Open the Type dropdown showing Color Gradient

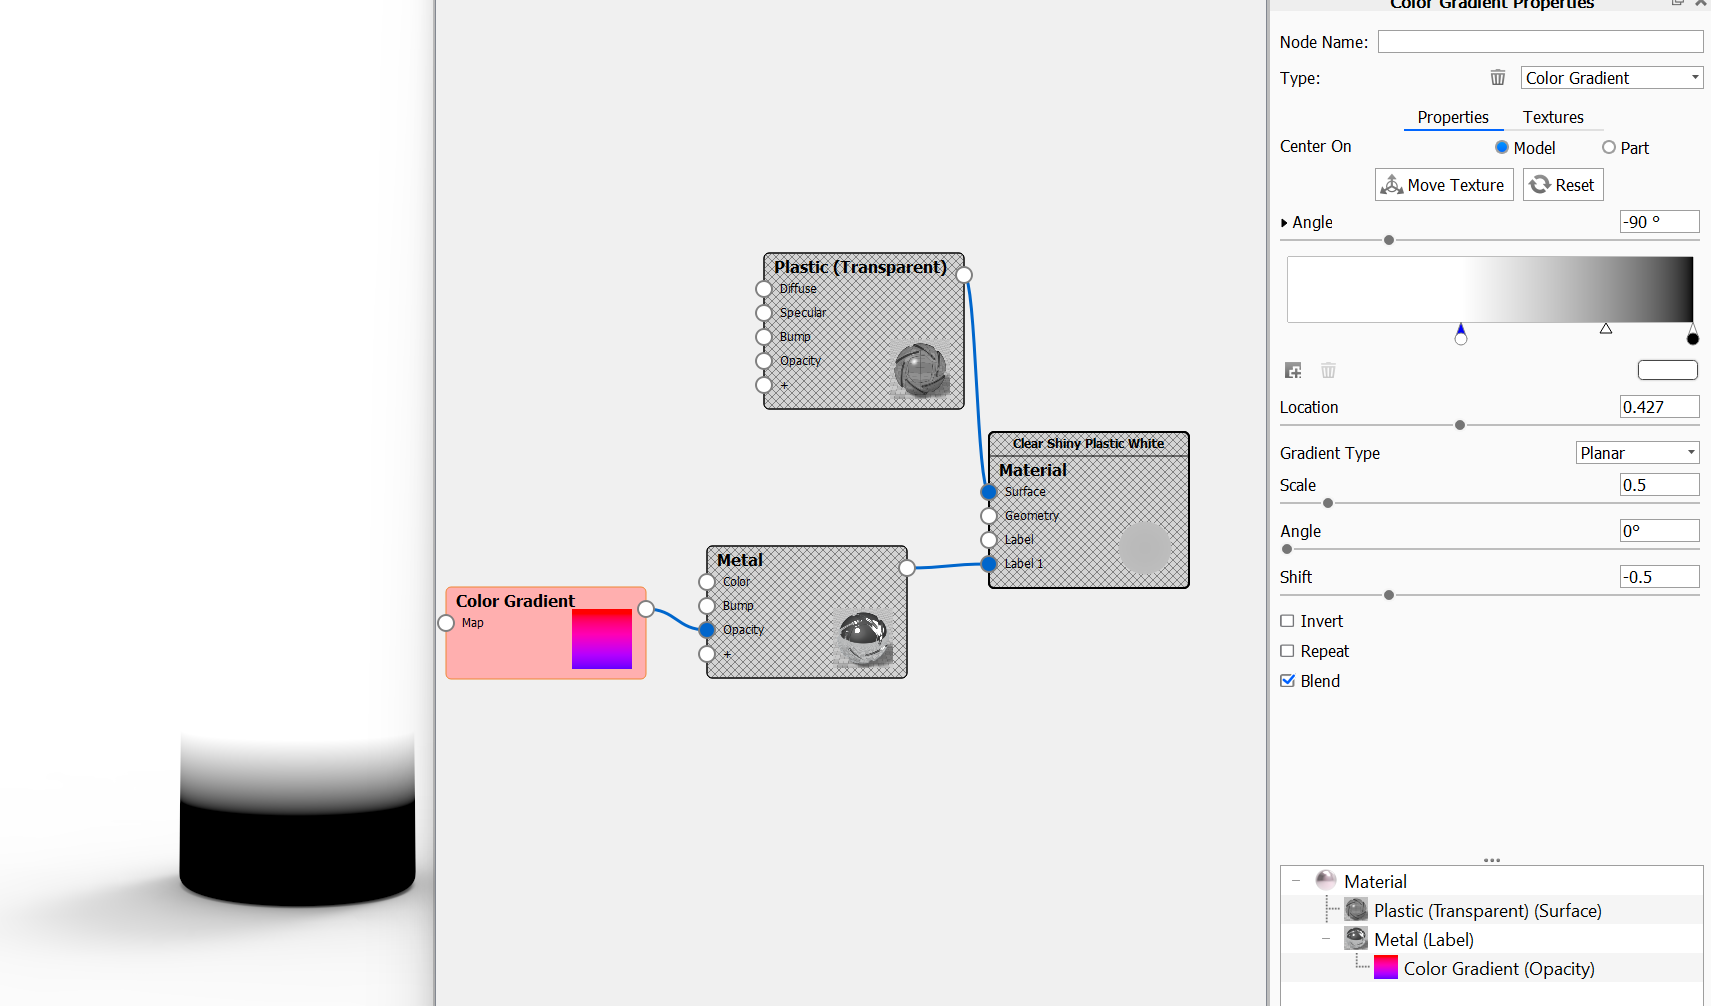coord(1612,78)
